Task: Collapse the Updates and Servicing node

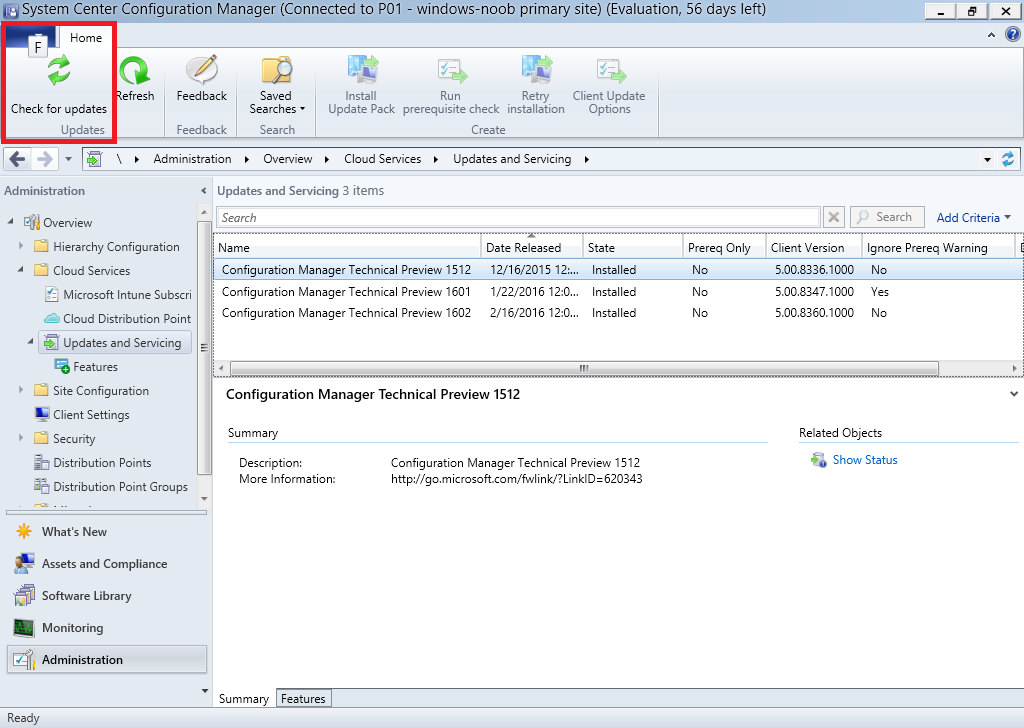Action: (31, 341)
